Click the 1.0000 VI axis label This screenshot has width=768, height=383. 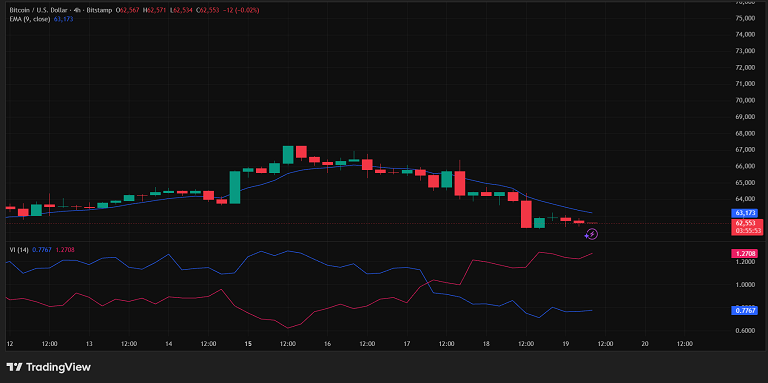[x=744, y=285]
